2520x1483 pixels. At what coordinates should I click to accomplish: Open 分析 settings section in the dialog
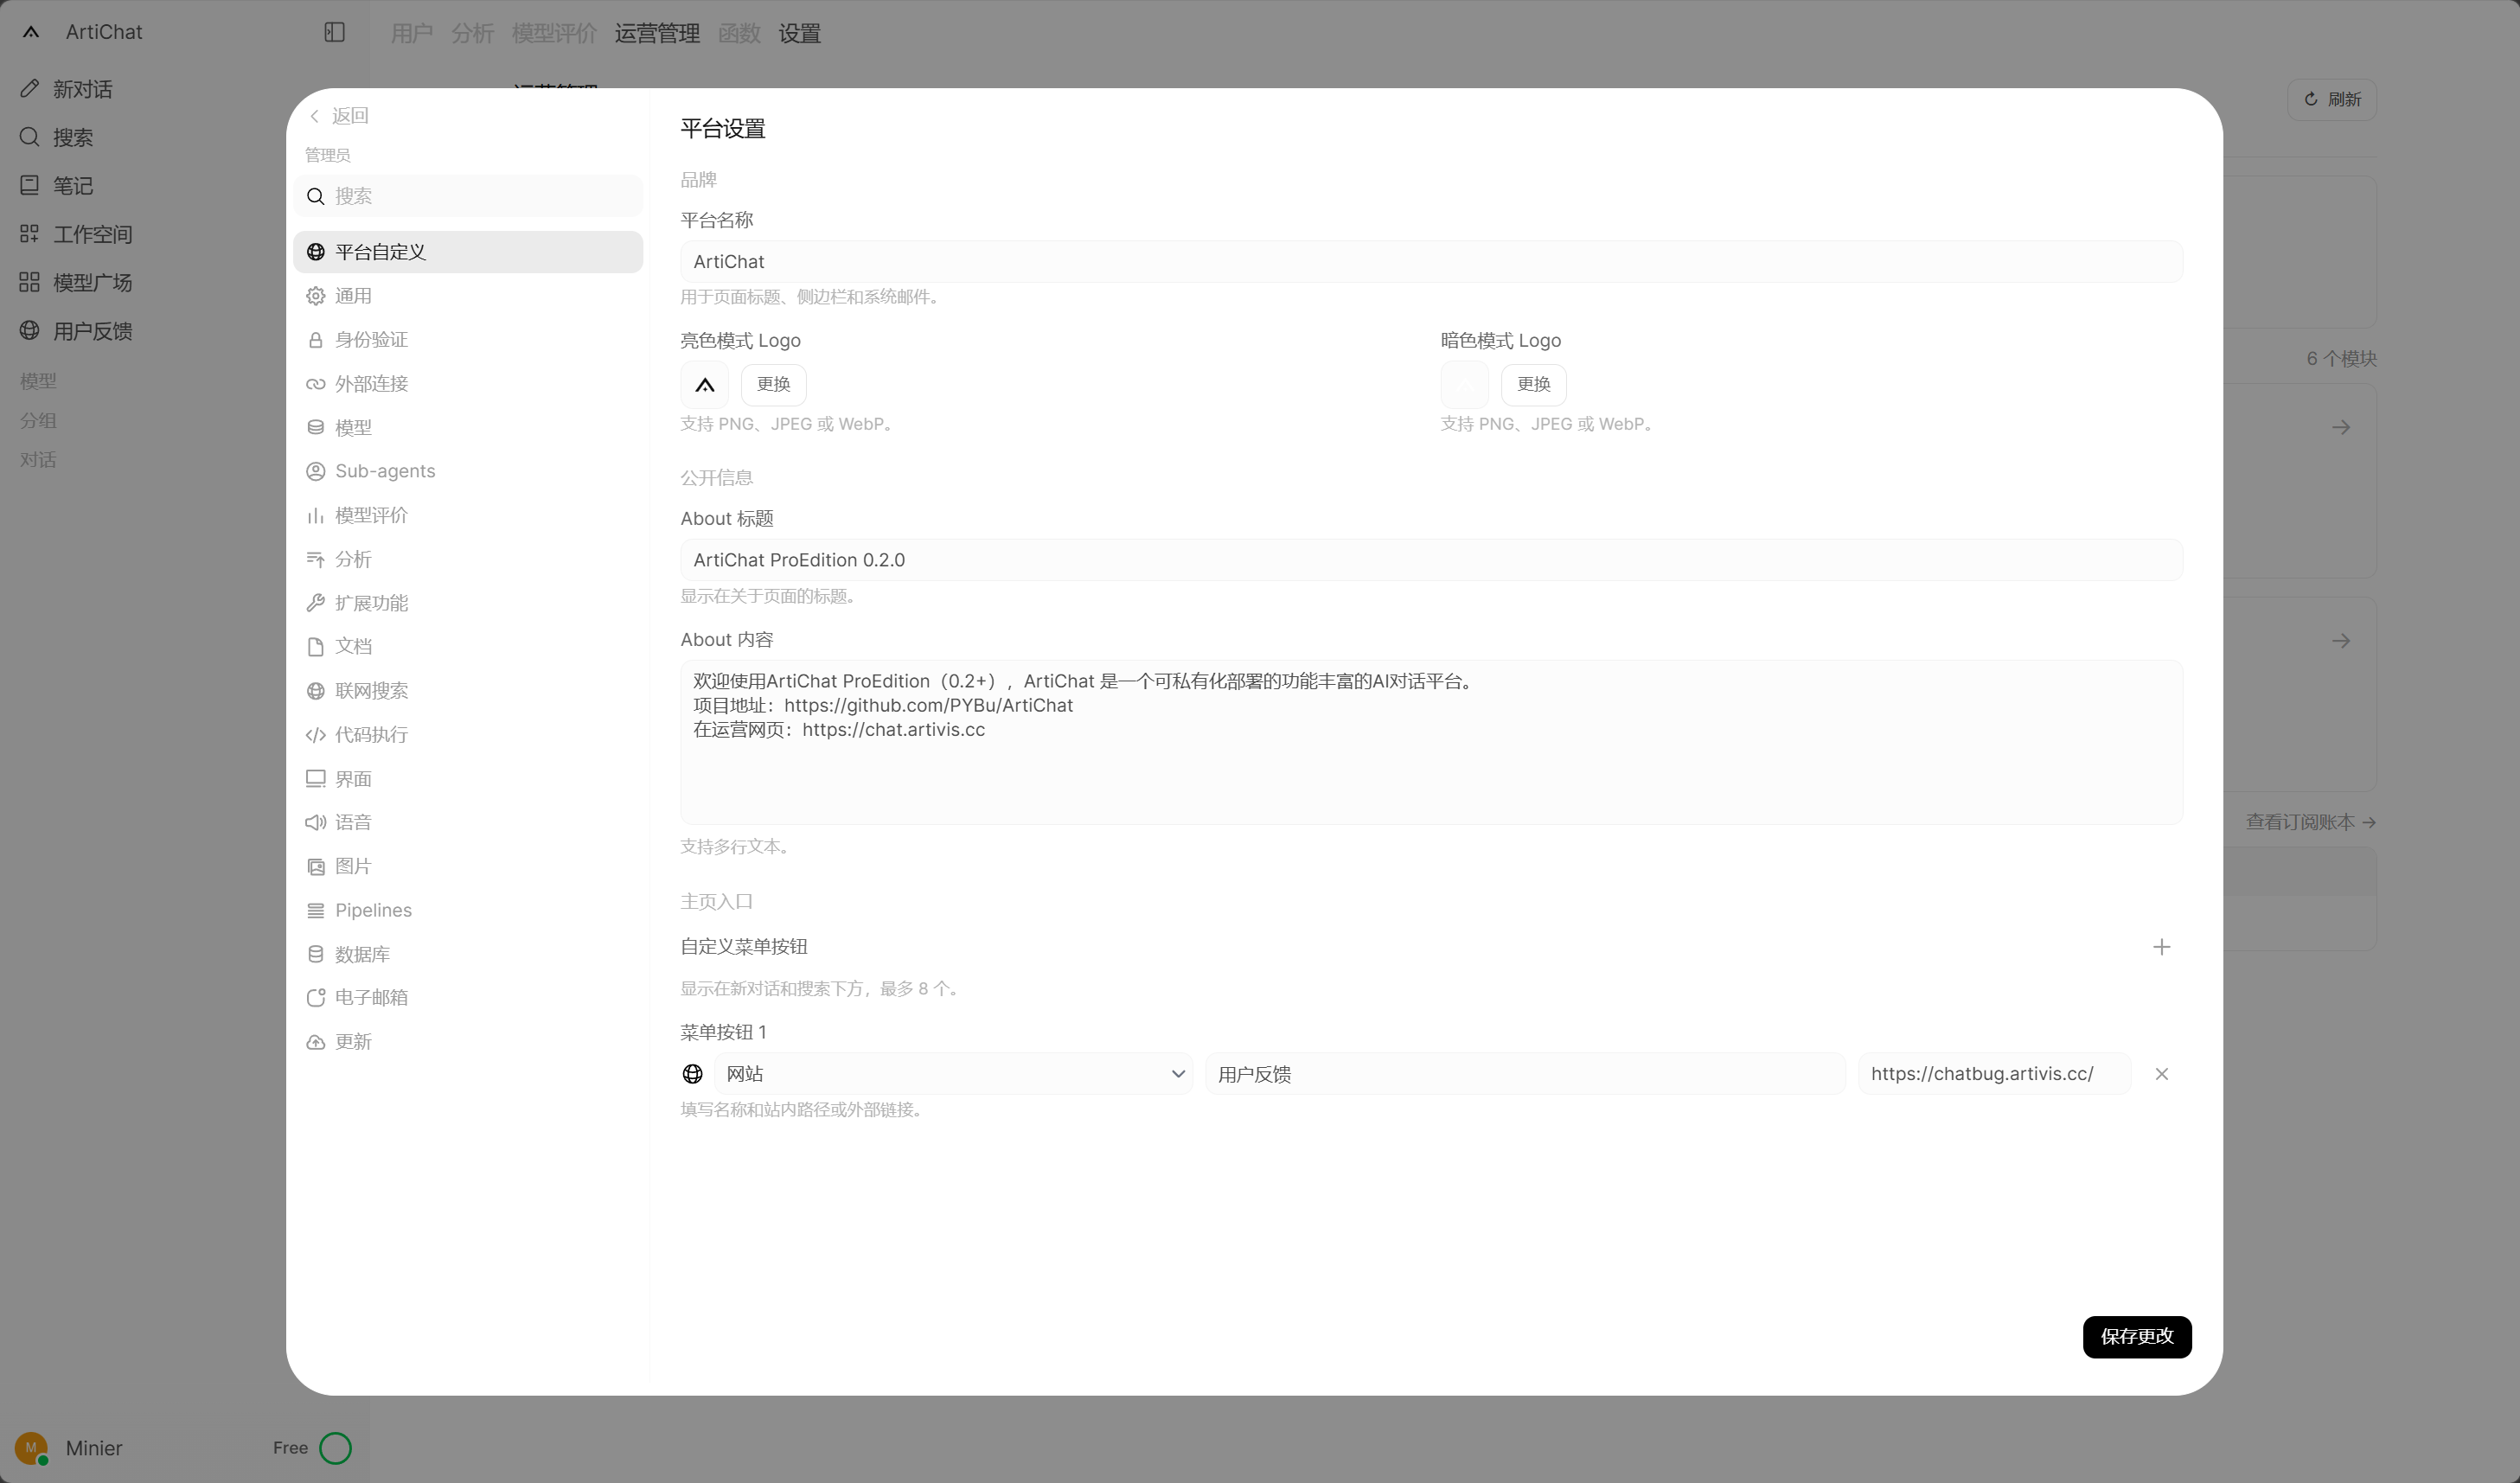pyautogui.click(x=468, y=559)
